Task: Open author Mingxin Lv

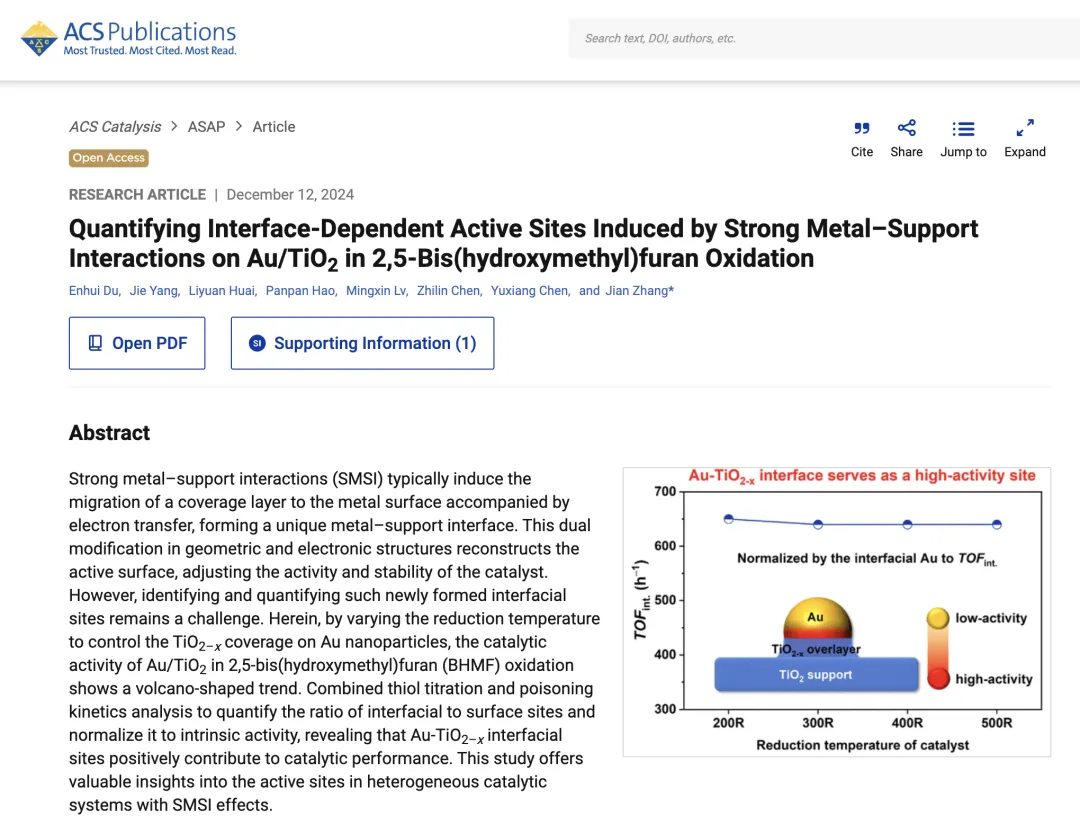Action: [375, 291]
